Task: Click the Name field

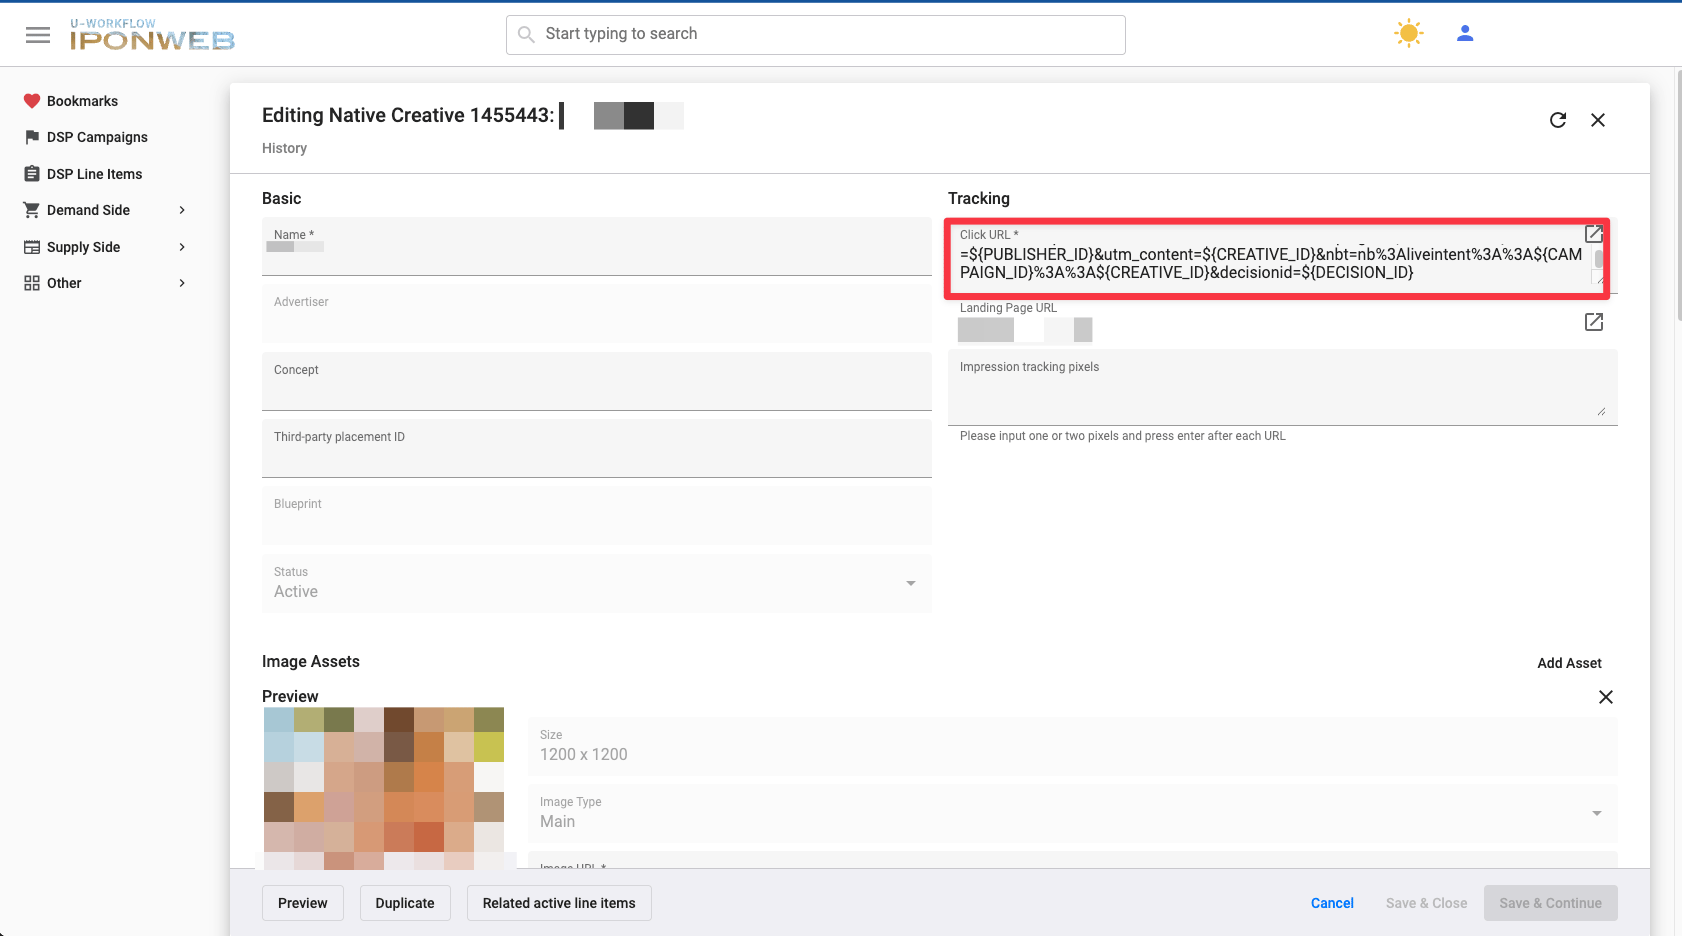Action: (x=597, y=247)
